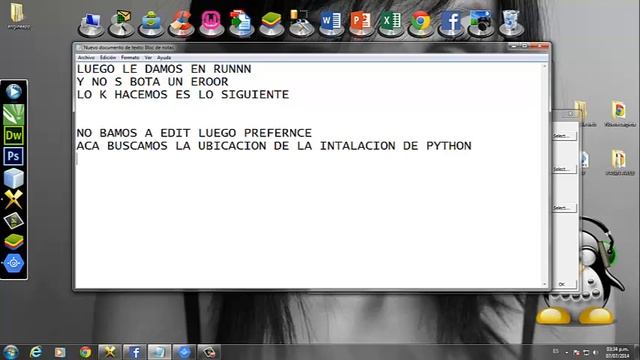Launch Dreamweaver from the side dock

13,135
